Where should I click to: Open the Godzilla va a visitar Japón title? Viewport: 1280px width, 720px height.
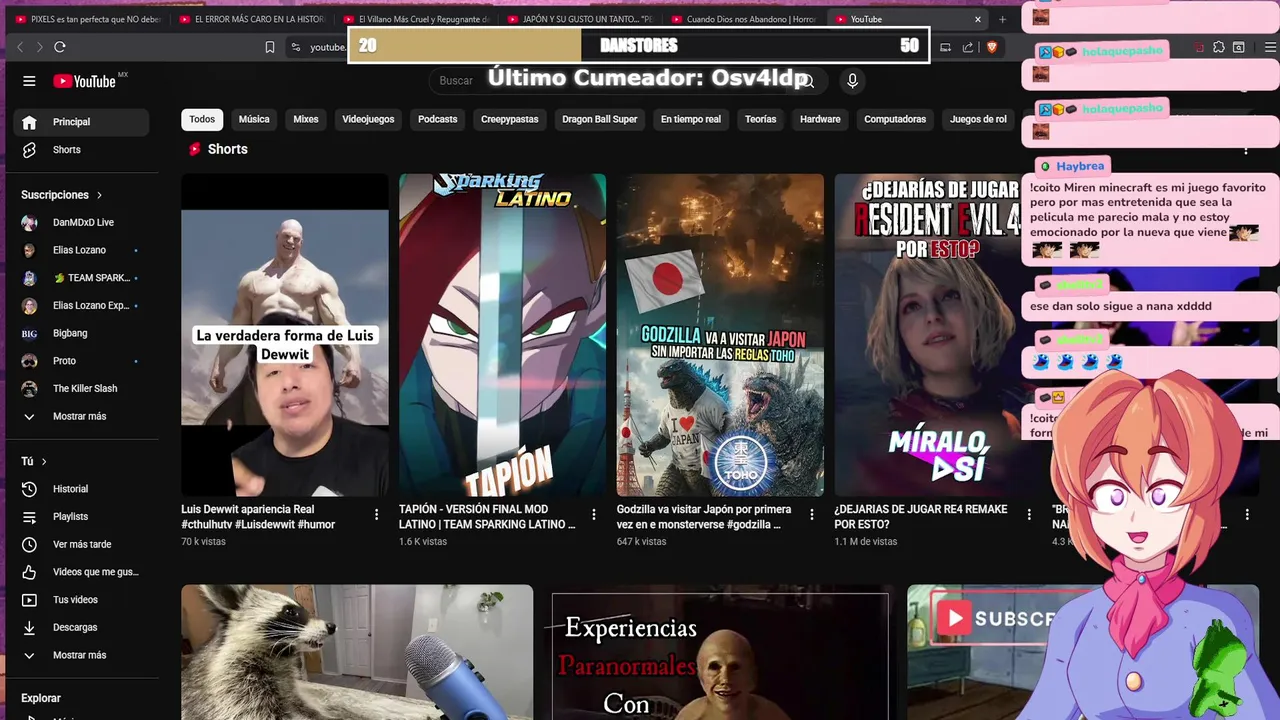(704, 517)
